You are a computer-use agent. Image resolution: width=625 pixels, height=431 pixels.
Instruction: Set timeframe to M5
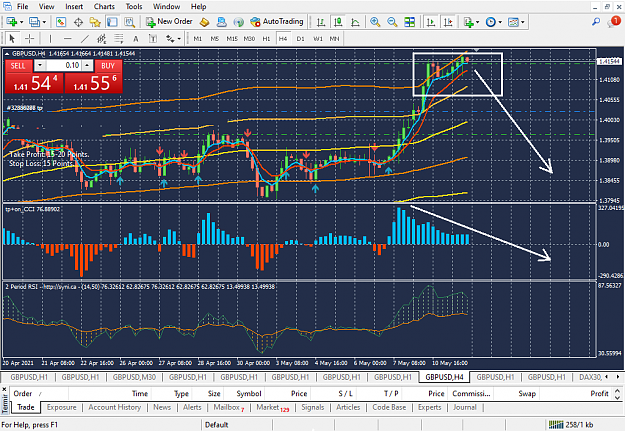click(x=215, y=38)
